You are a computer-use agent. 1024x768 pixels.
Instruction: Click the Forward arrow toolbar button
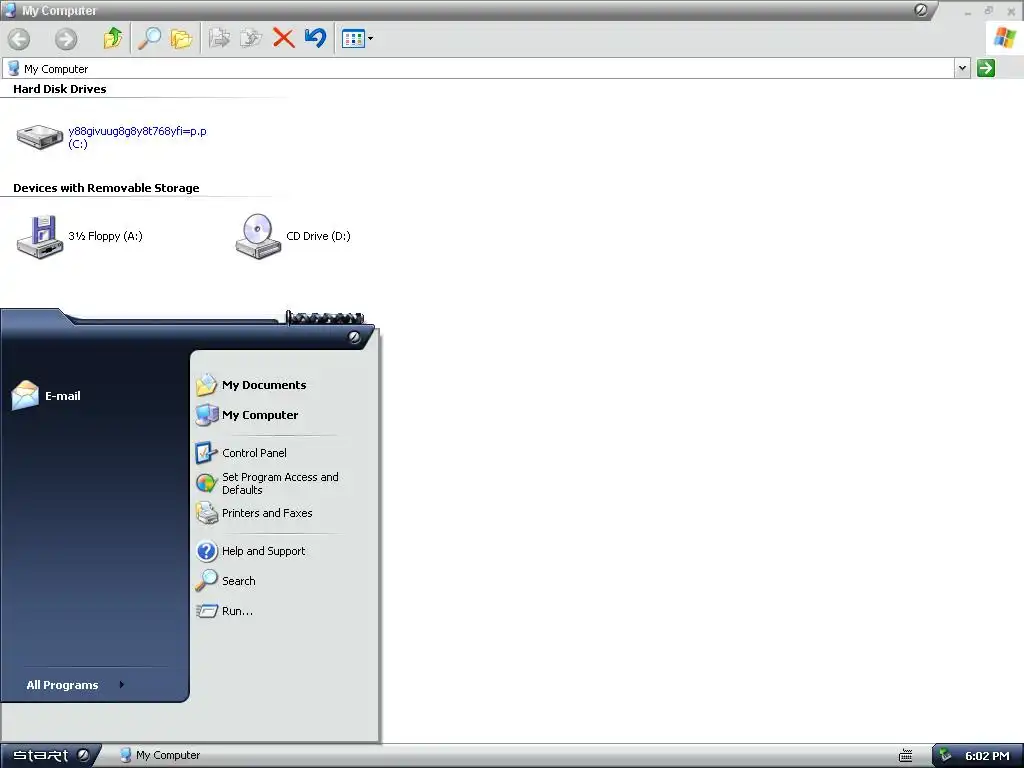pyautogui.click(x=65, y=39)
